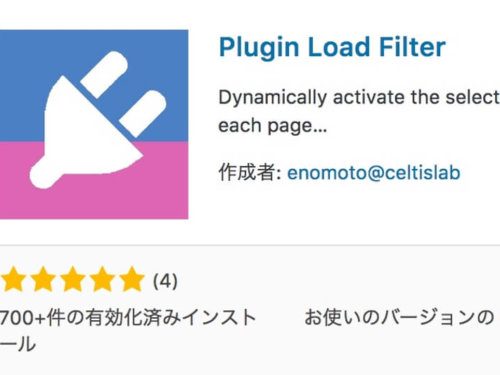Click the お使いのバージョンの compatibility text

[x=399, y=317]
